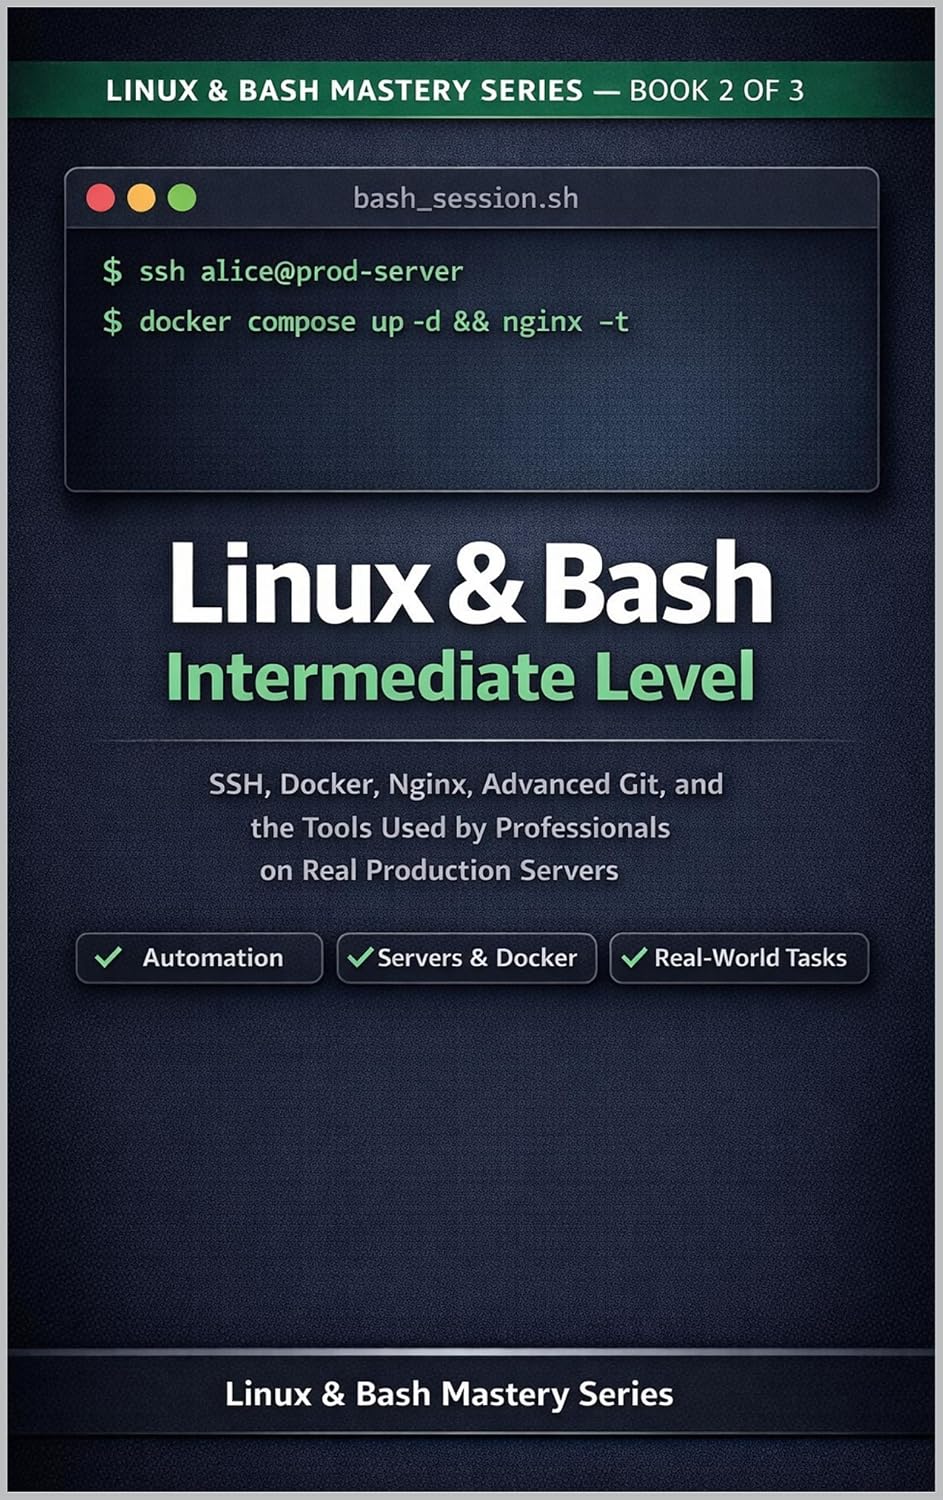The image size is (943, 1500).
Task: Click the dollar prompt before ssh command
Action: (x=112, y=271)
